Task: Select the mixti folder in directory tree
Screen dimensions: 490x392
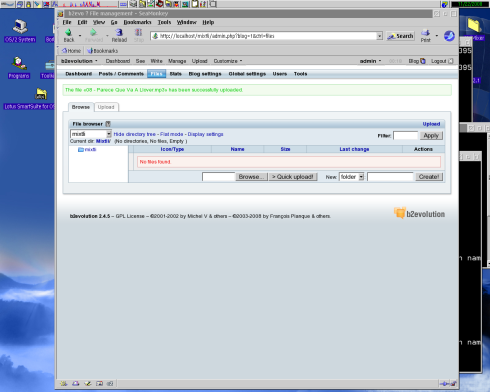Action: pyautogui.click(x=87, y=150)
